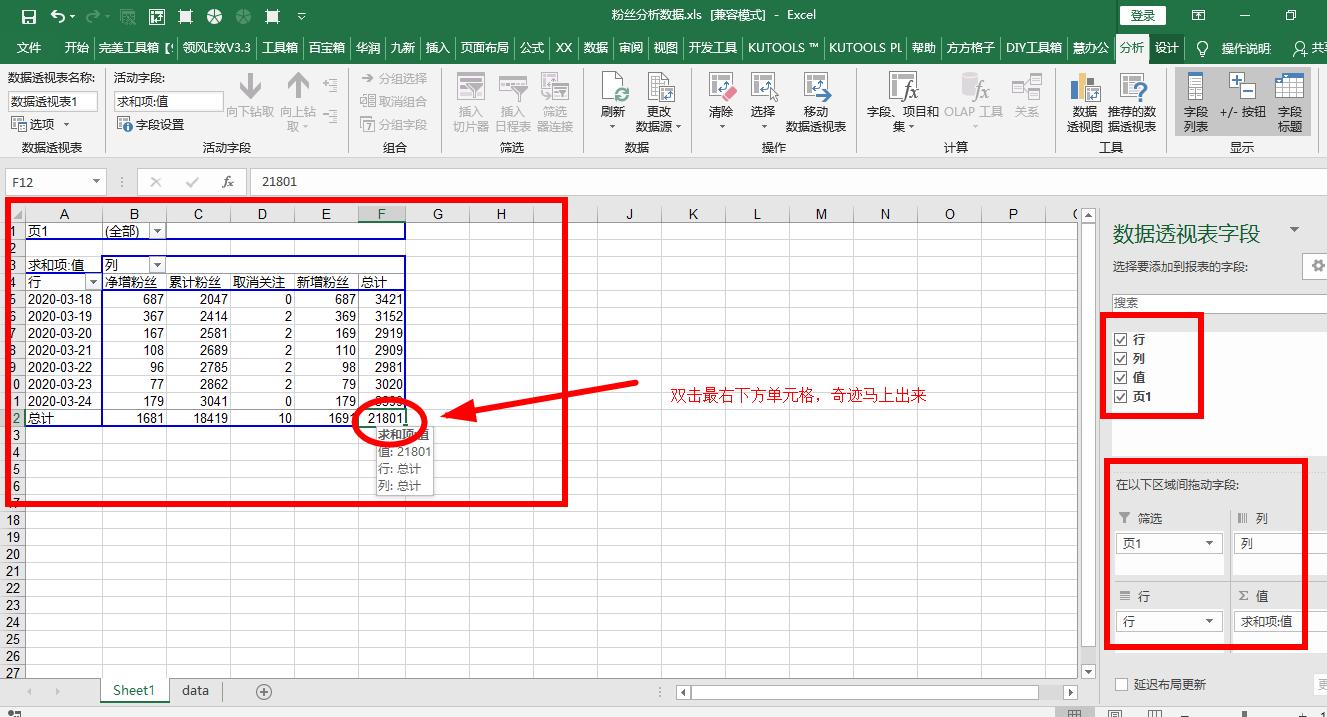The height and width of the screenshot is (717, 1327).
Task: Open the 数据透视图 (PivotChart) tool
Action: click(1086, 100)
